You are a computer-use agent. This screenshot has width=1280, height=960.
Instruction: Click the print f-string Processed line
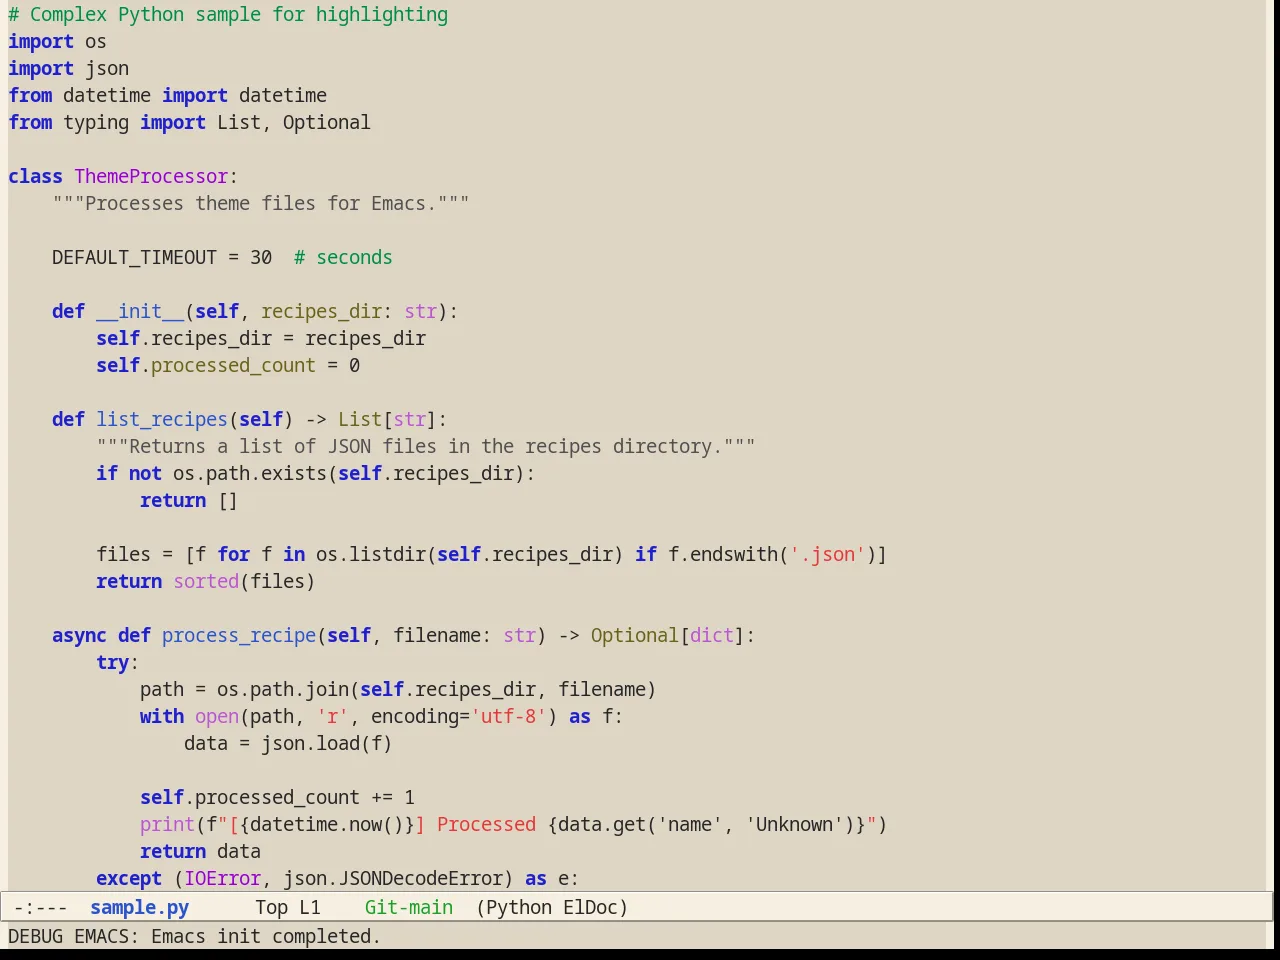tap(513, 824)
